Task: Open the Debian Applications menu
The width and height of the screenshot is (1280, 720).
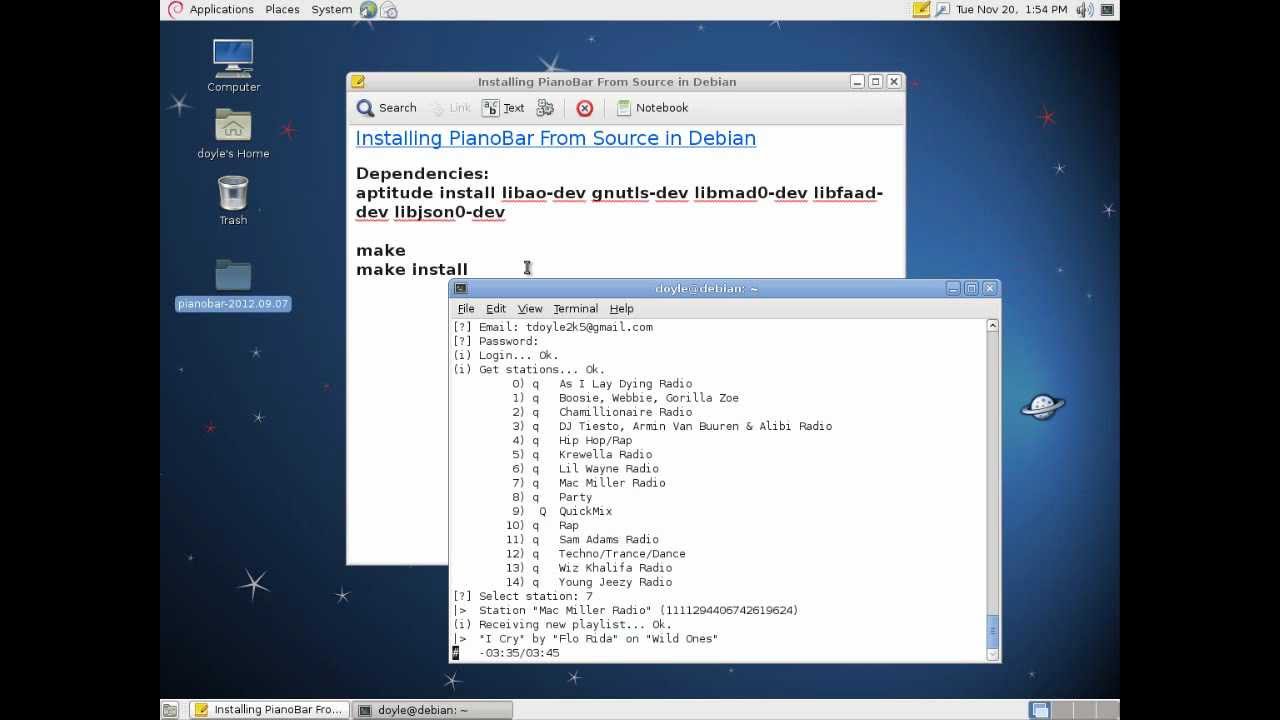Action: pyautogui.click(x=211, y=9)
